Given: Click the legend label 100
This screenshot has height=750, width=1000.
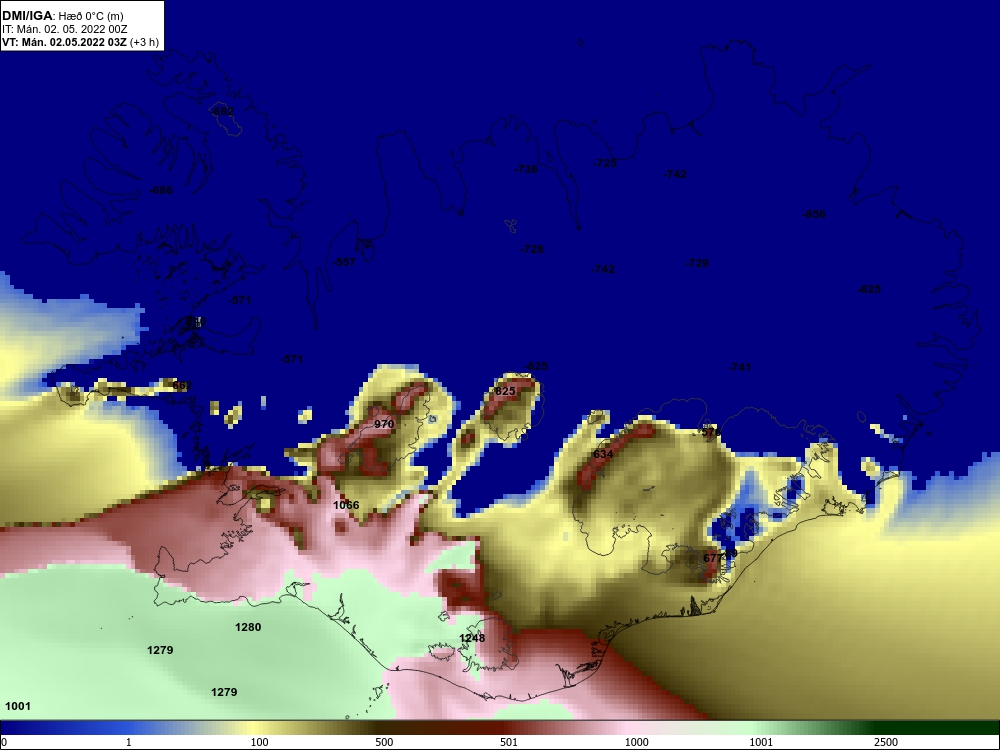Looking at the screenshot, I should coord(260,742).
